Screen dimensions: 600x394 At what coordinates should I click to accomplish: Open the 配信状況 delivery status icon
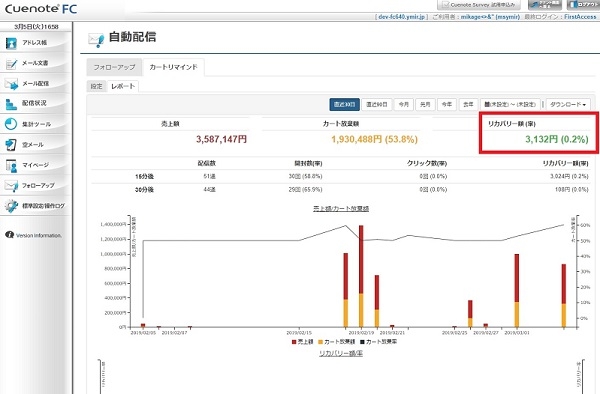(11, 104)
